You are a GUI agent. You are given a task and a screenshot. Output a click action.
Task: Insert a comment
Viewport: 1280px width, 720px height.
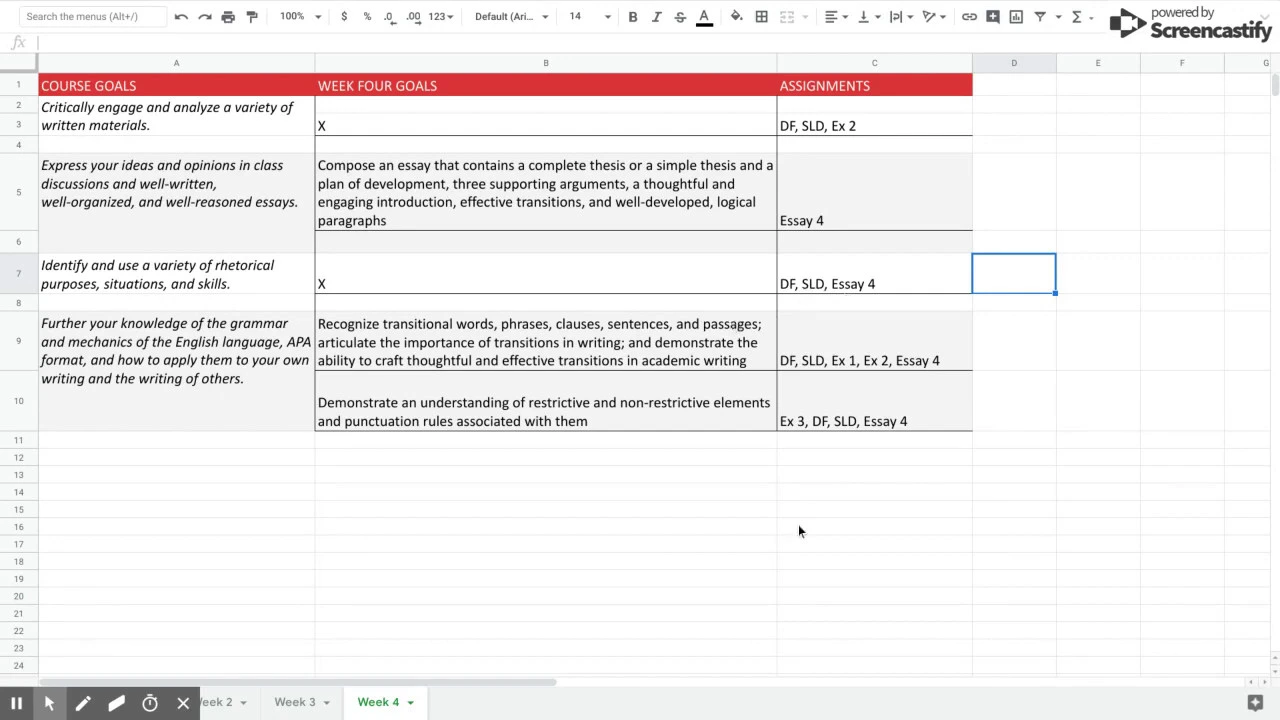tap(993, 17)
